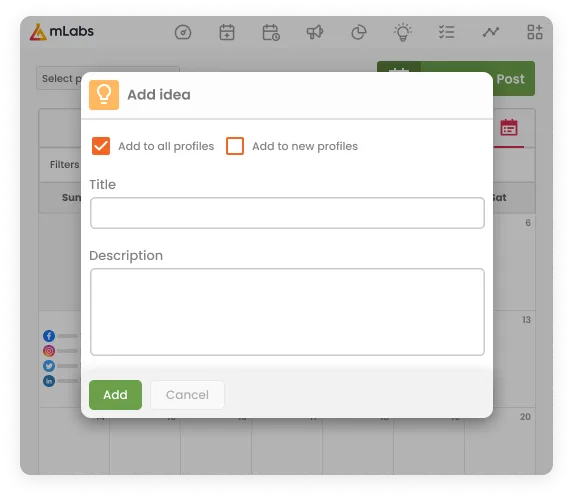Image resolution: width=573 pixels, height=499 pixels.
Task: Open the line graph analytics icon
Action: (490, 32)
